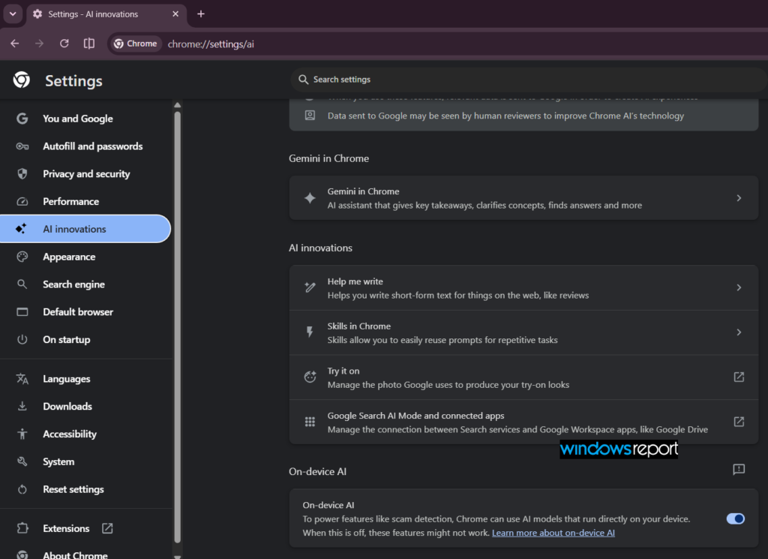The width and height of the screenshot is (768, 559).
Task: Click the back navigation arrow
Action: coord(15,44)
